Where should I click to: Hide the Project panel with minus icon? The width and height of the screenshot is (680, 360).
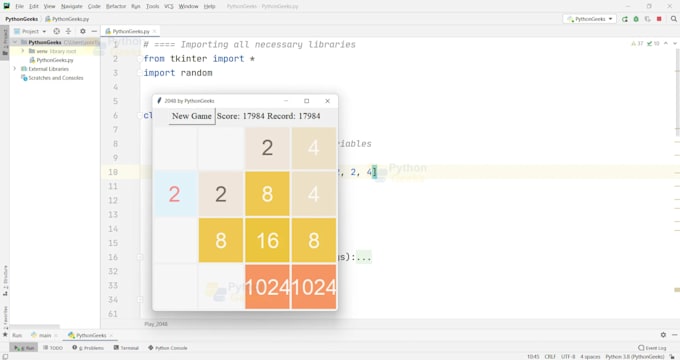pos(94,31)
